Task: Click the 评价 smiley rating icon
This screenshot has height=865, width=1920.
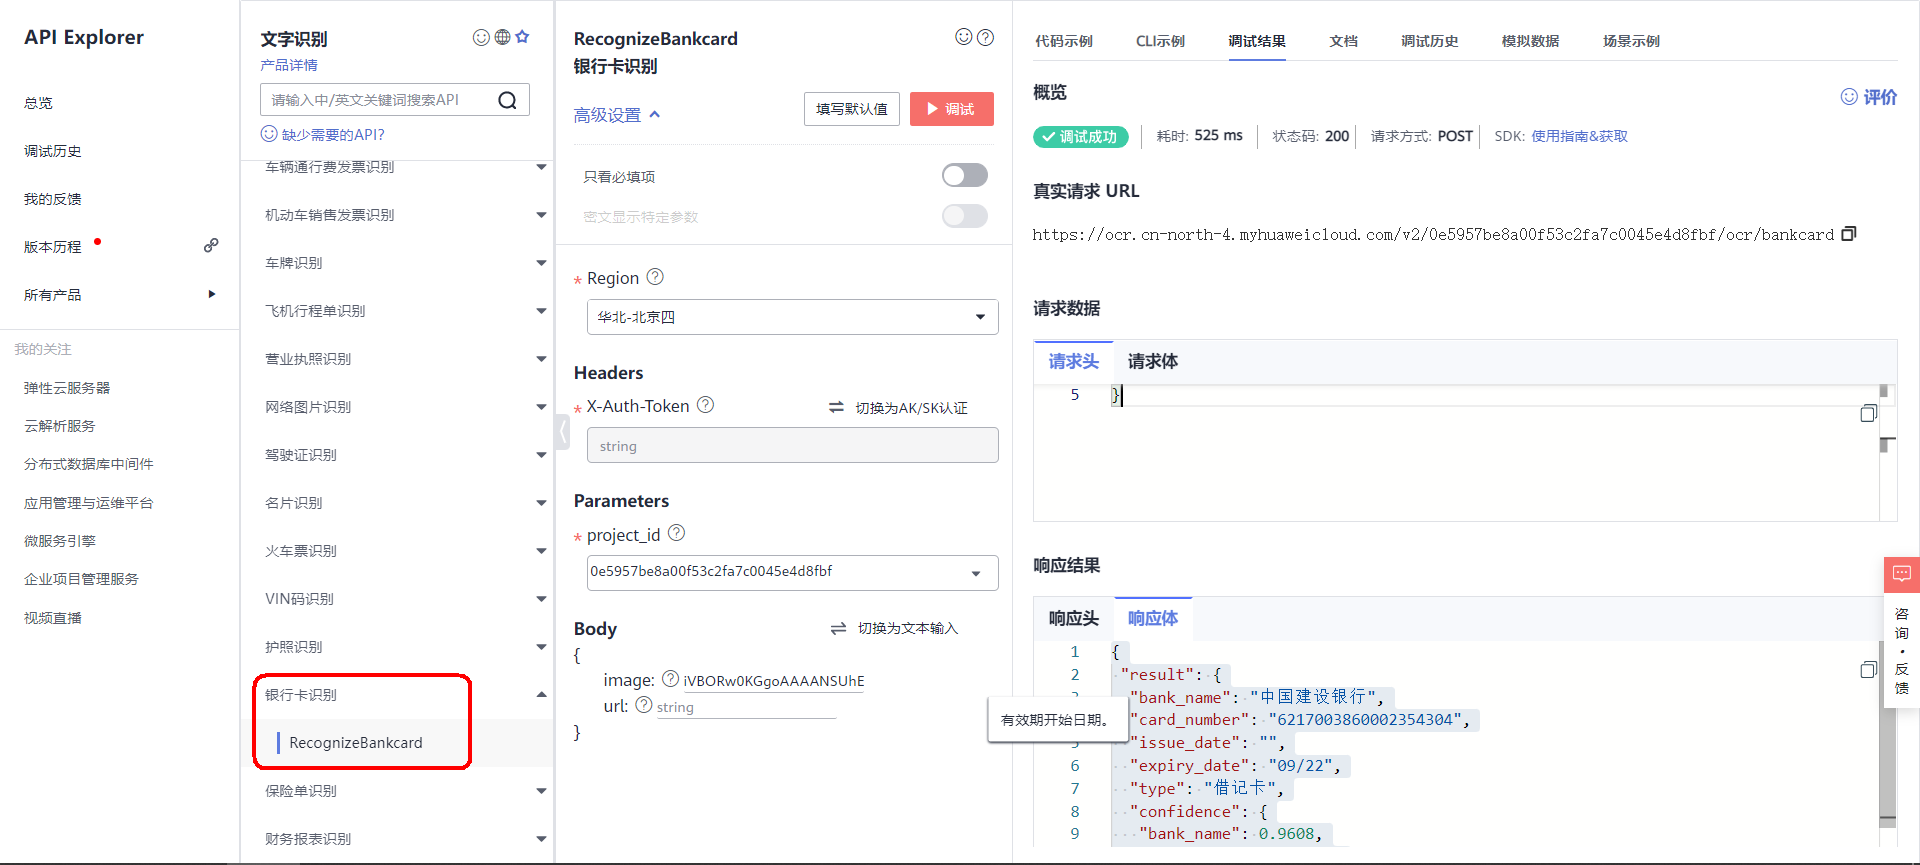Action: 1849,97
